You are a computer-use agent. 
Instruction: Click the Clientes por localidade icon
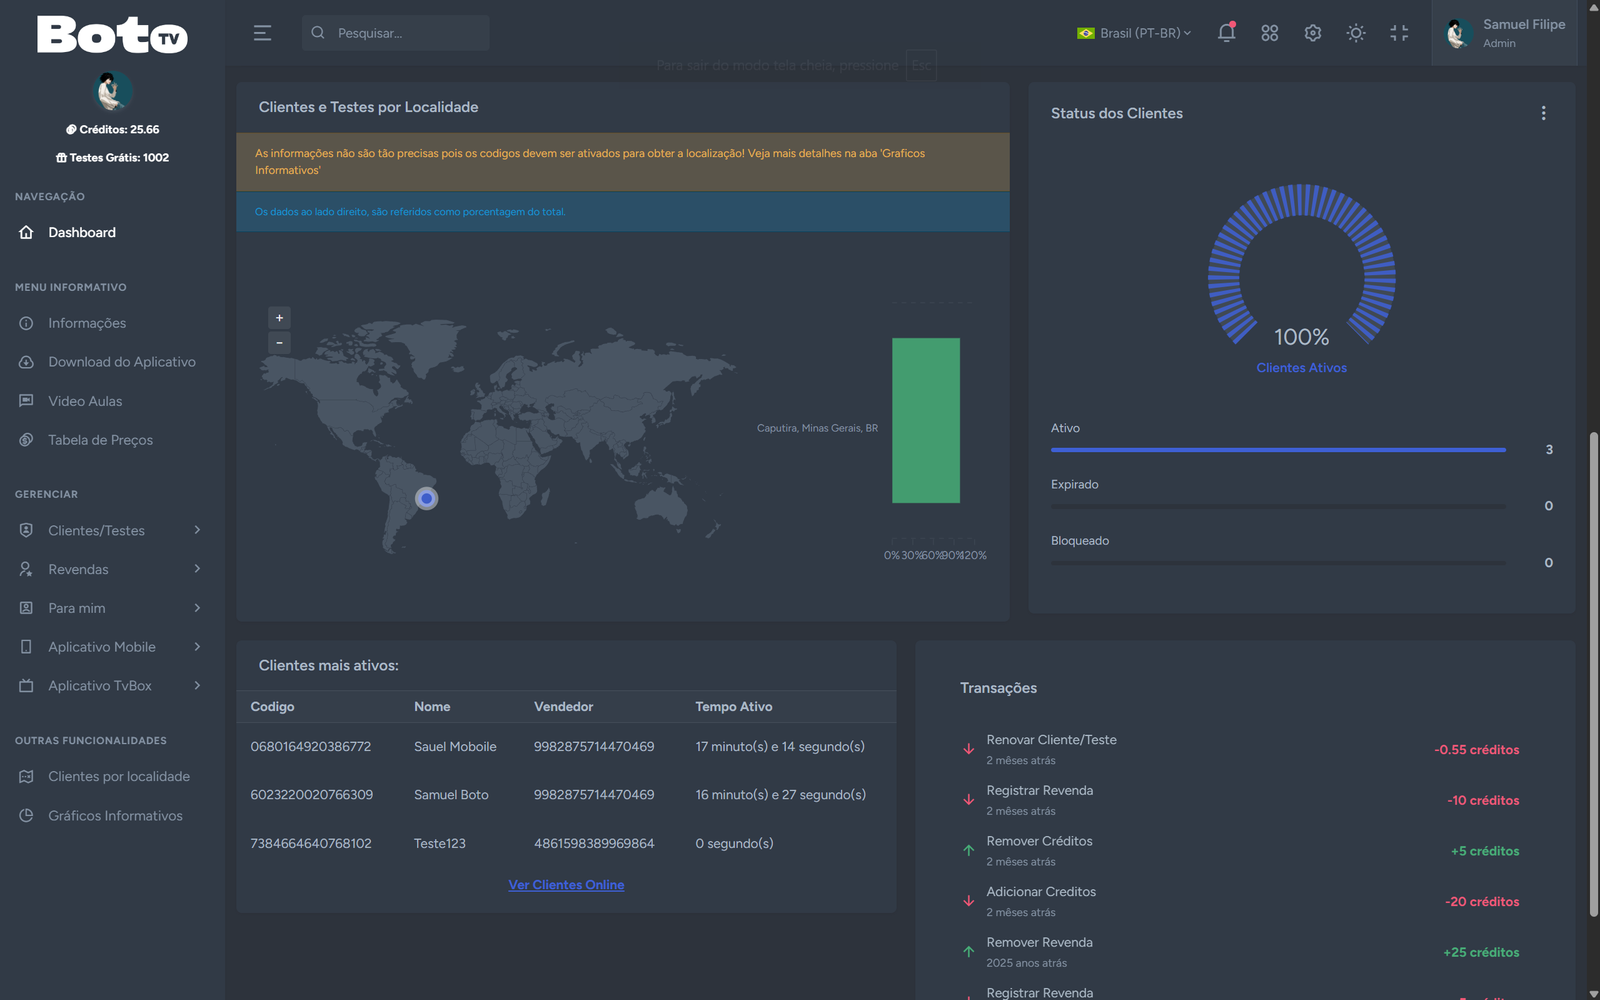[x=27, y=777]
